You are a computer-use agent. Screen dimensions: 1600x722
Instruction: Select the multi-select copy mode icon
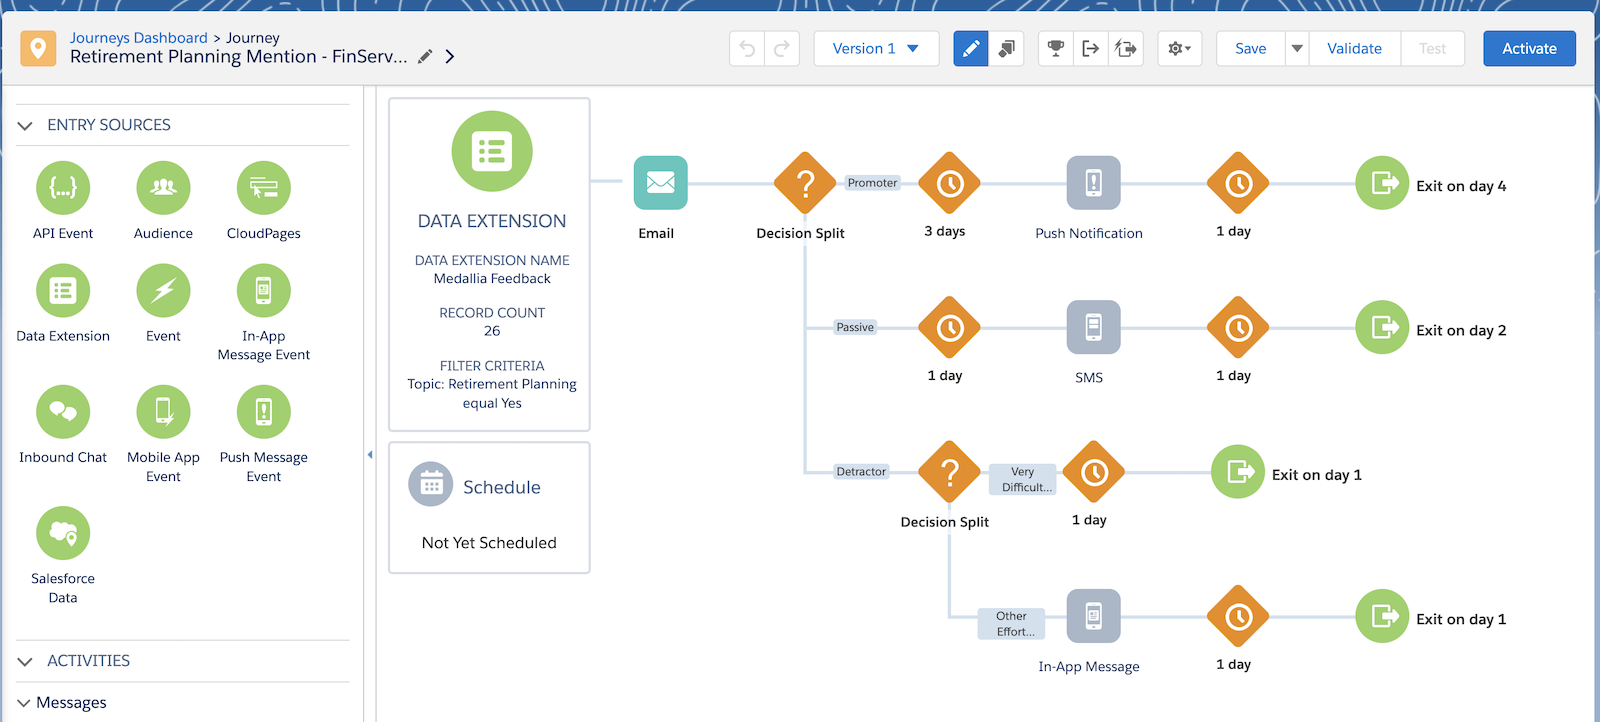(x=1006, y=48)
